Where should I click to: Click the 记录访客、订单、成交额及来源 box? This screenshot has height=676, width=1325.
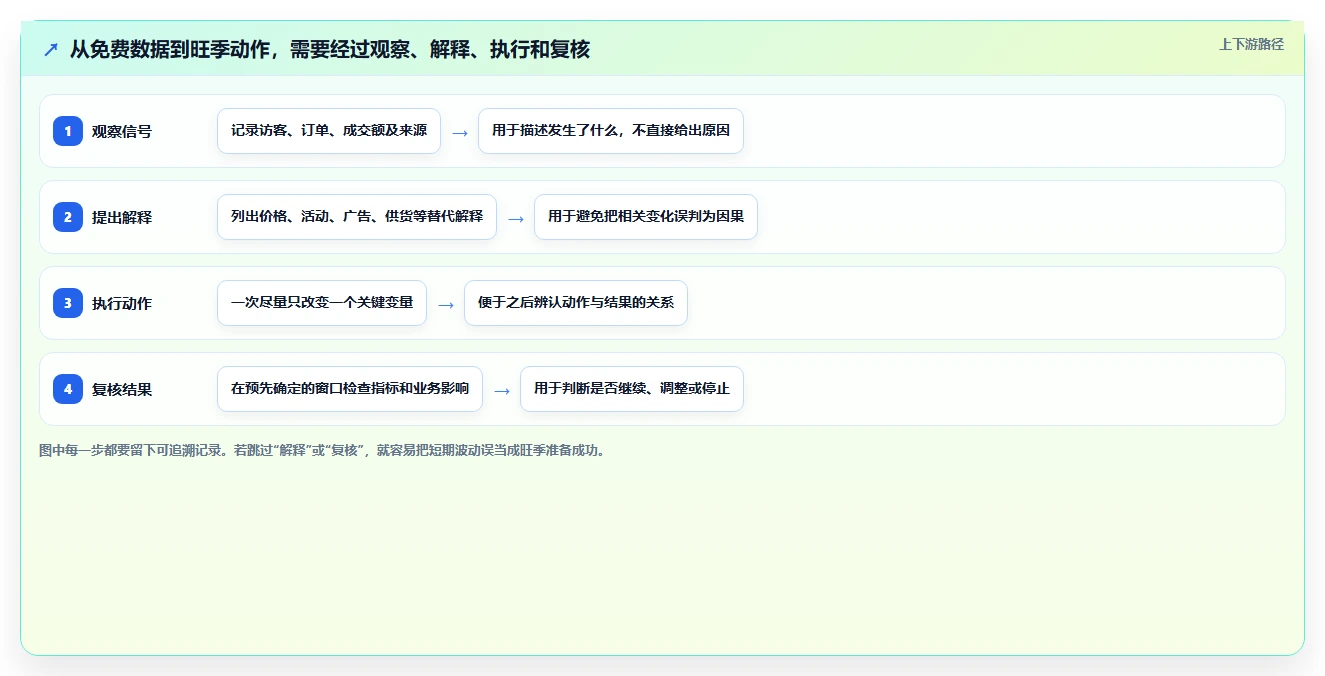pos(329,131)
